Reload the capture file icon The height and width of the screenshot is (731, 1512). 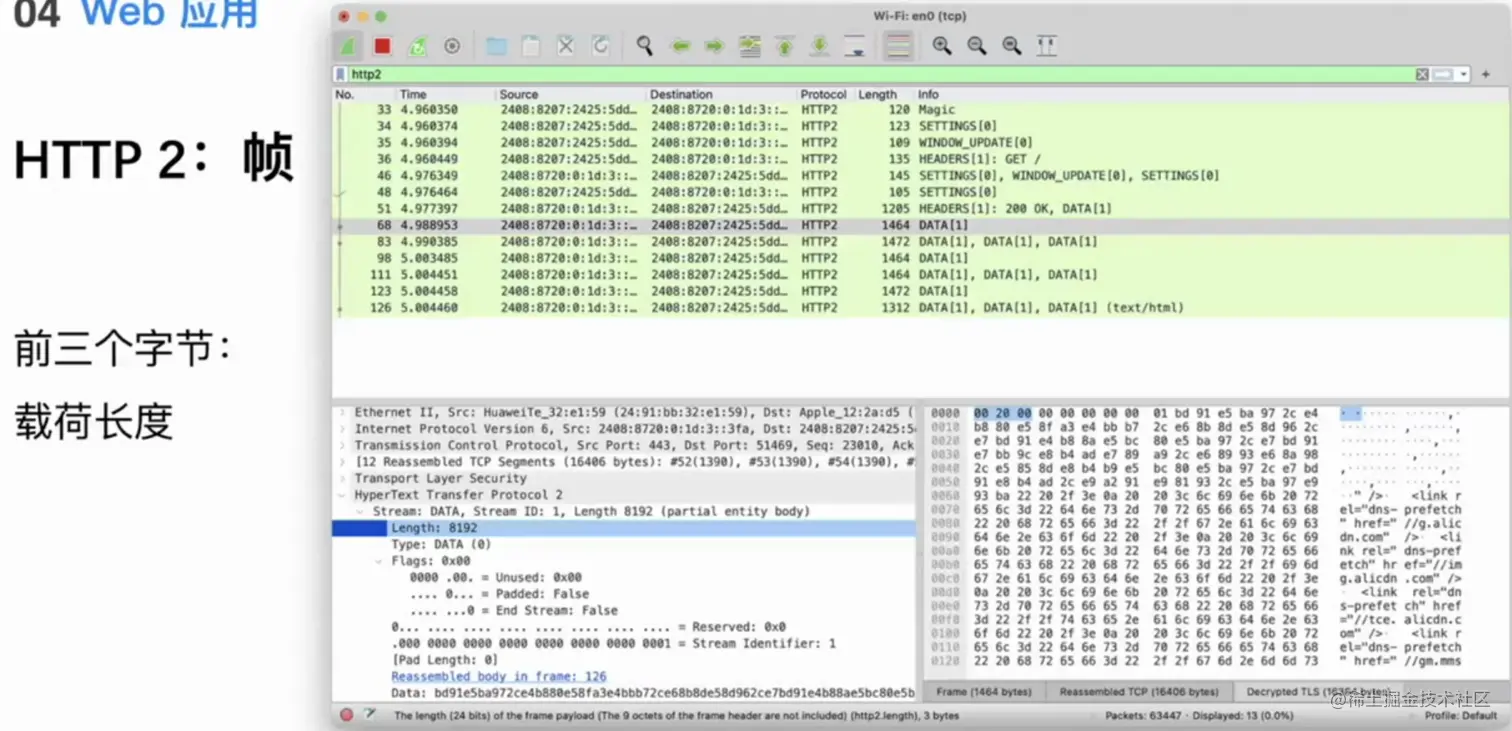(x=600, y=46)
